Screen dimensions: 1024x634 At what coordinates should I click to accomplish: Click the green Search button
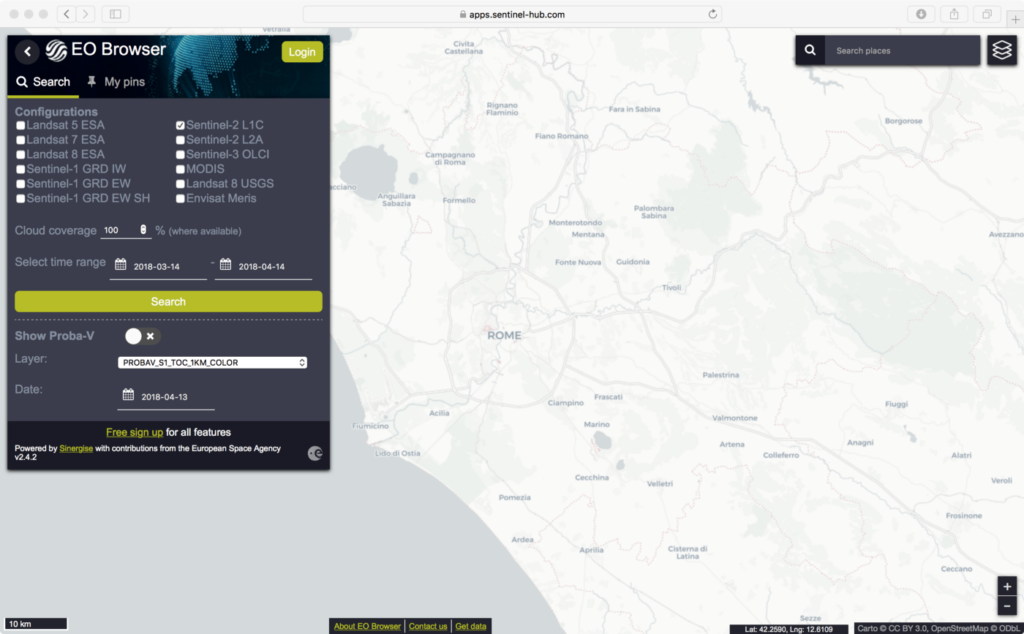tap(168, 302)
